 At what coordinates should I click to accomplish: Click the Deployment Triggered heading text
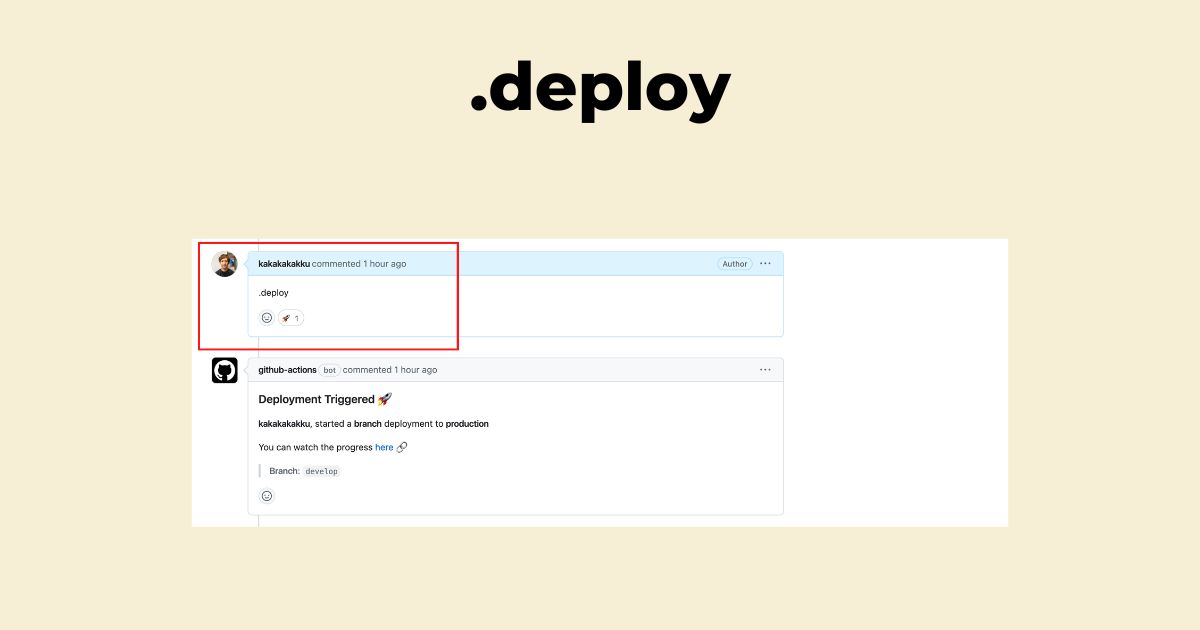[x=316, y=398]
